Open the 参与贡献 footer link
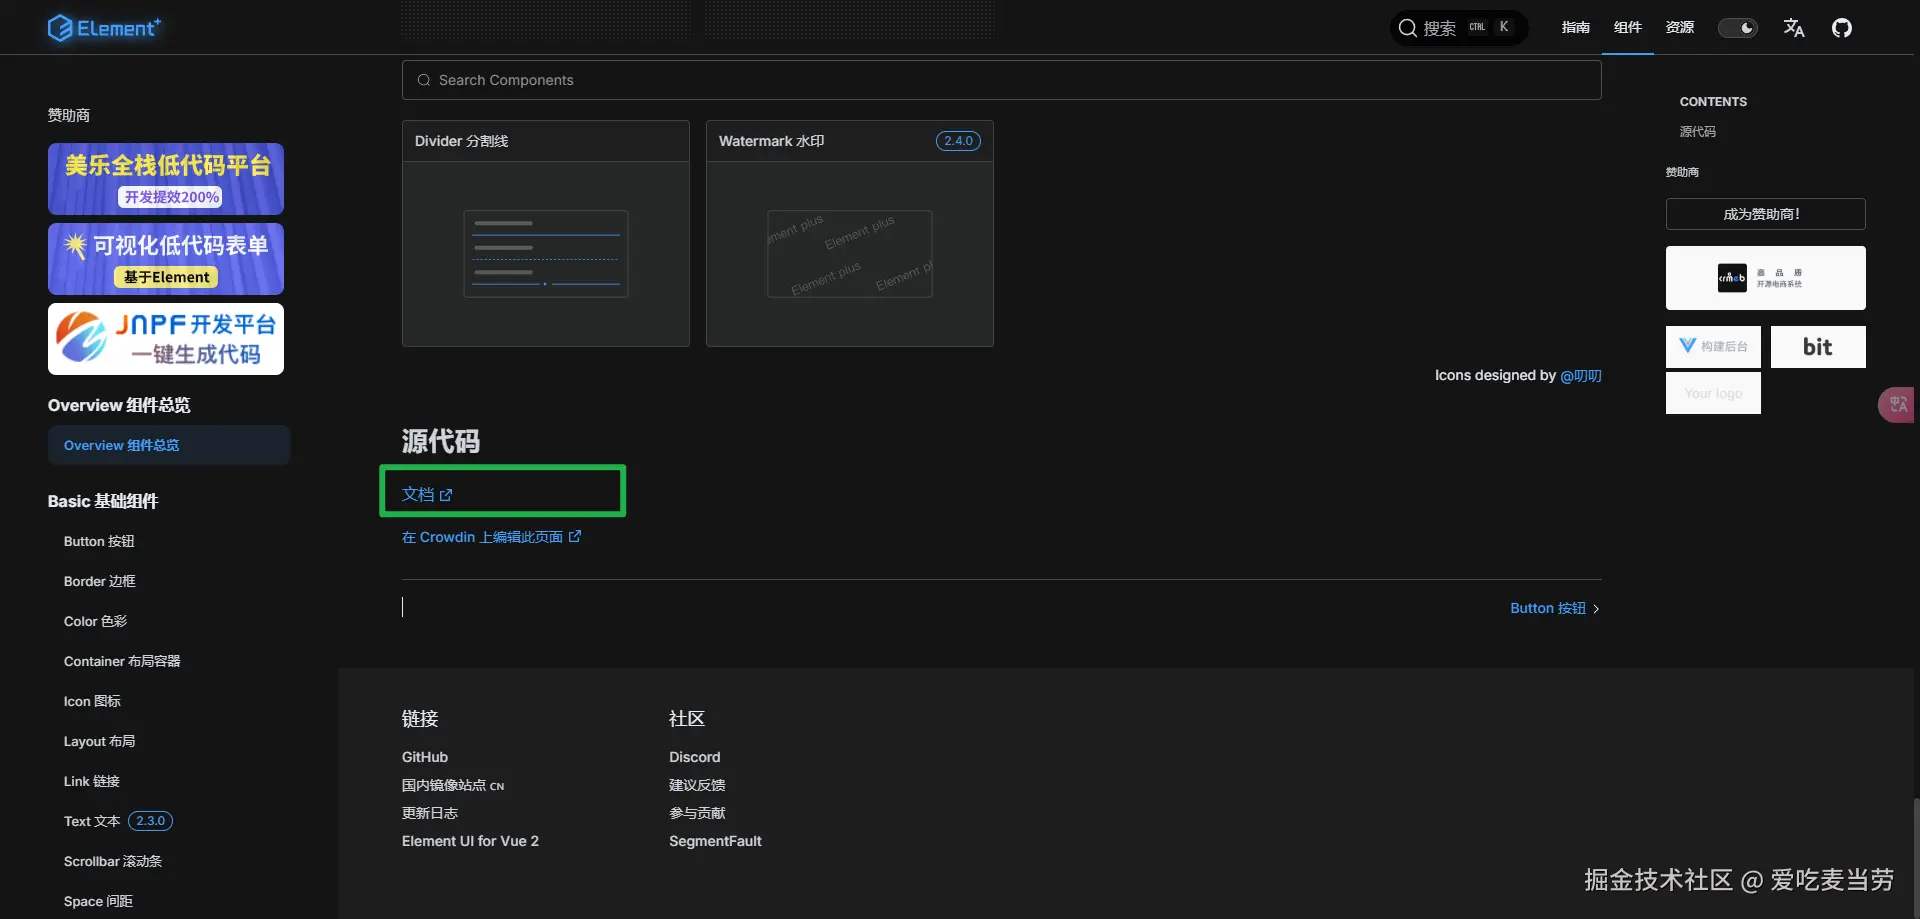 [x=697, y=813]
